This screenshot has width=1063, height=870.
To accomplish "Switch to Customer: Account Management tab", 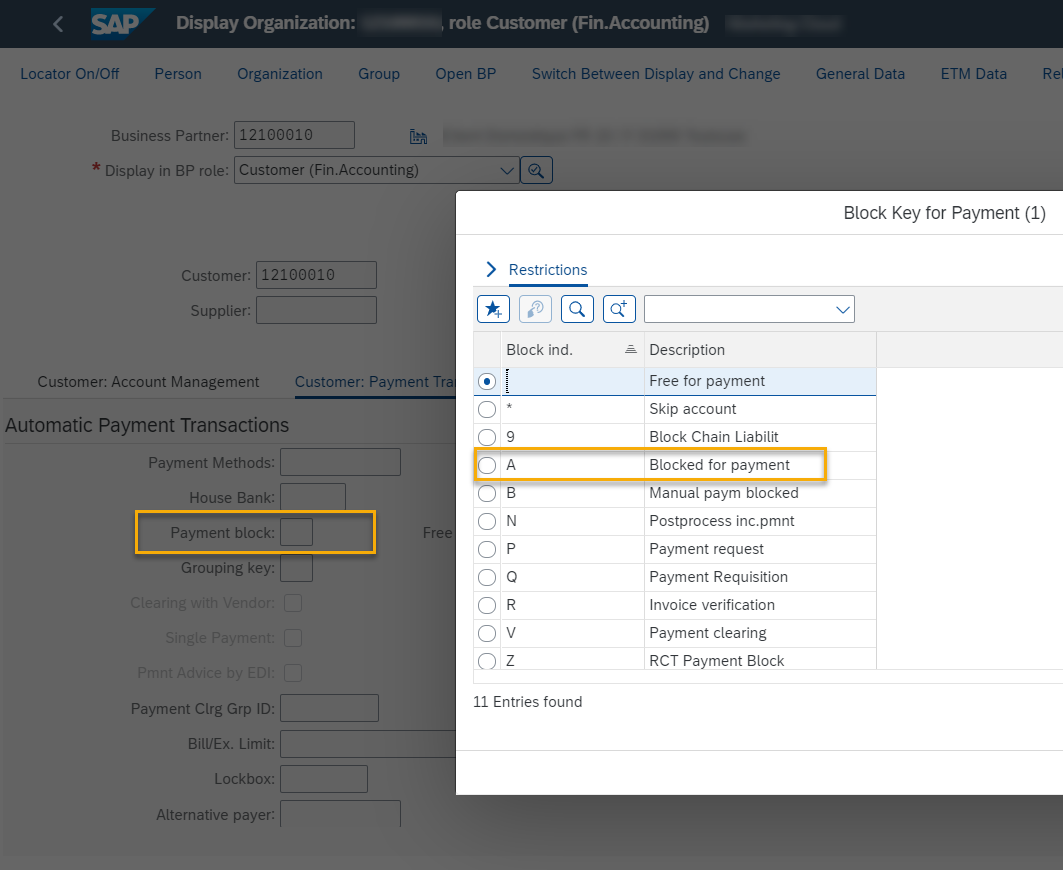I will (148, 382).
